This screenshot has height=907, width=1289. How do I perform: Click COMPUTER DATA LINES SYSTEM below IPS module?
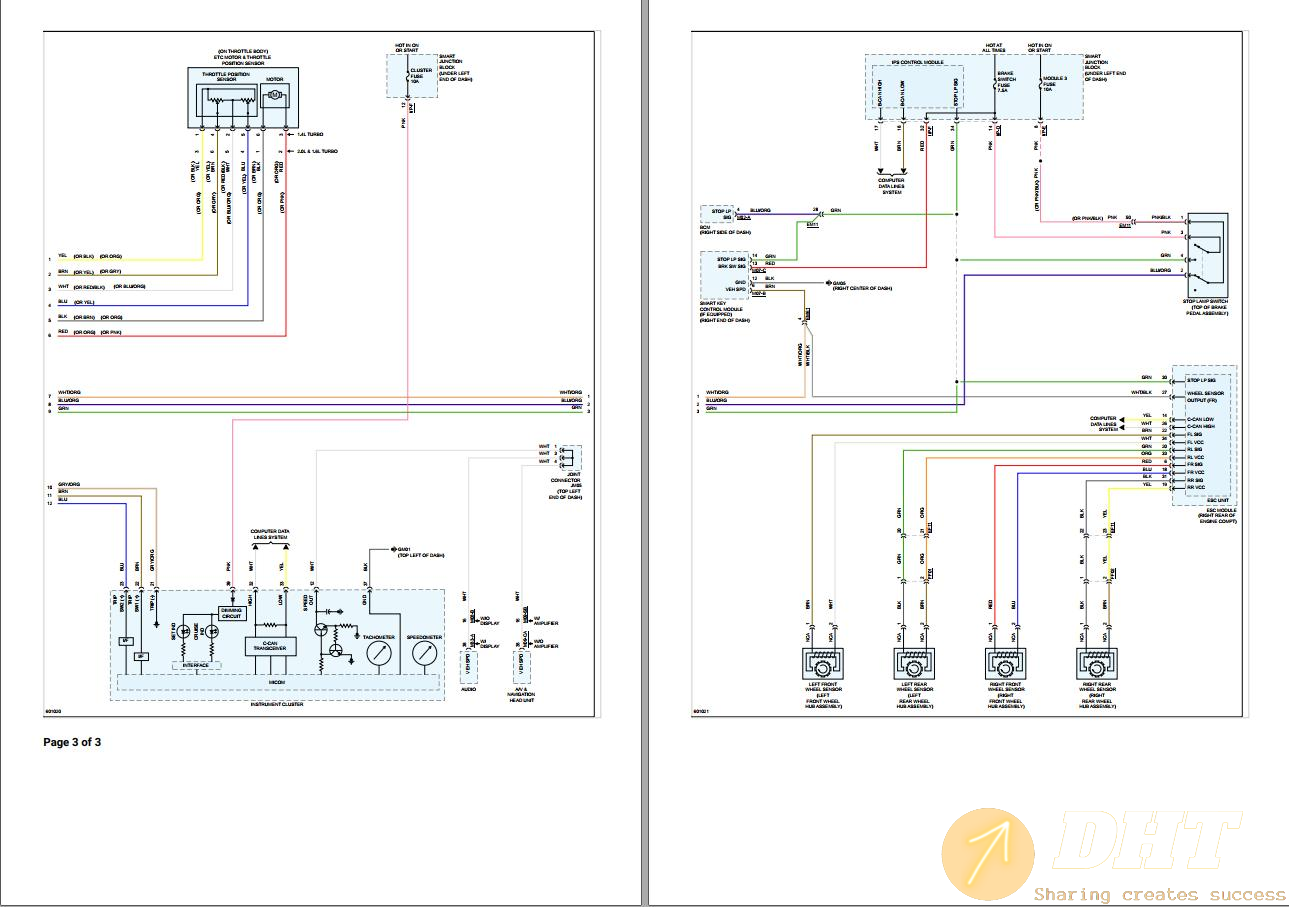pyautogui.click(x=891, y=186)
